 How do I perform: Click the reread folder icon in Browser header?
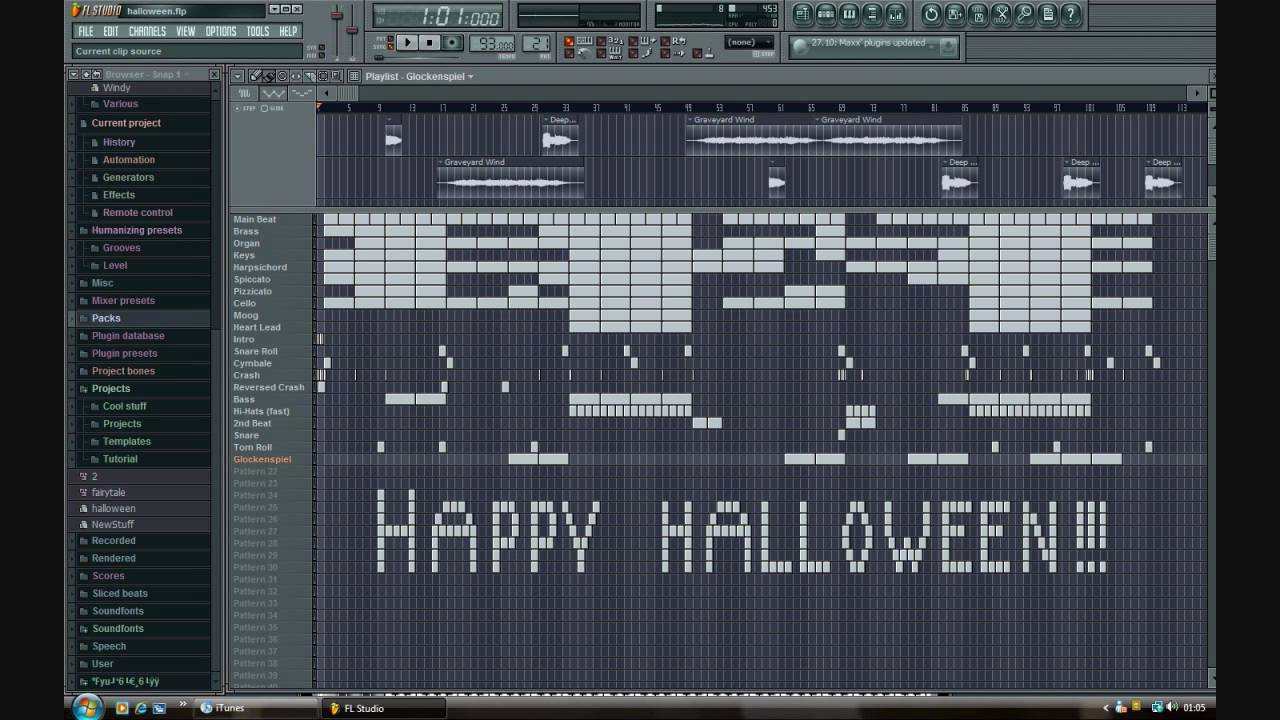coord(97,75)
